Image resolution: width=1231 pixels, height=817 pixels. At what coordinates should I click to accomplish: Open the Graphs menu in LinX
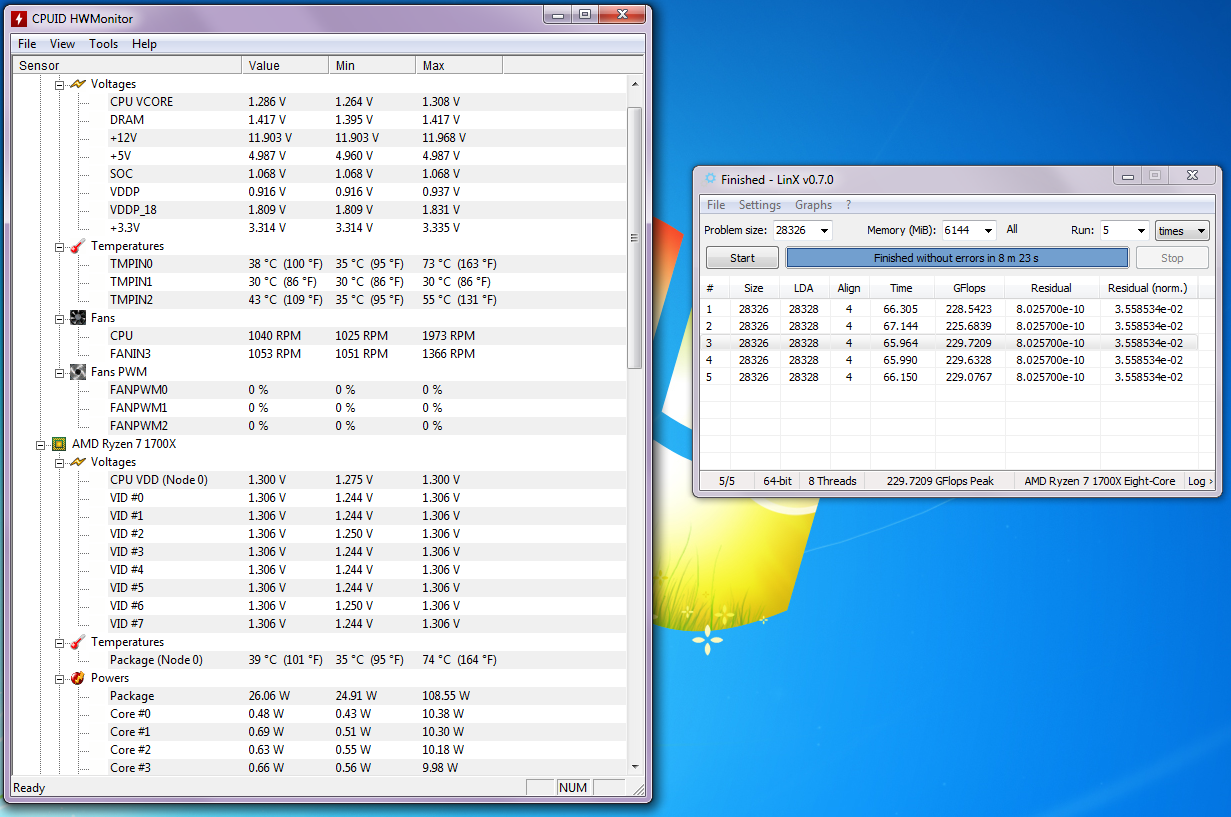813,205
